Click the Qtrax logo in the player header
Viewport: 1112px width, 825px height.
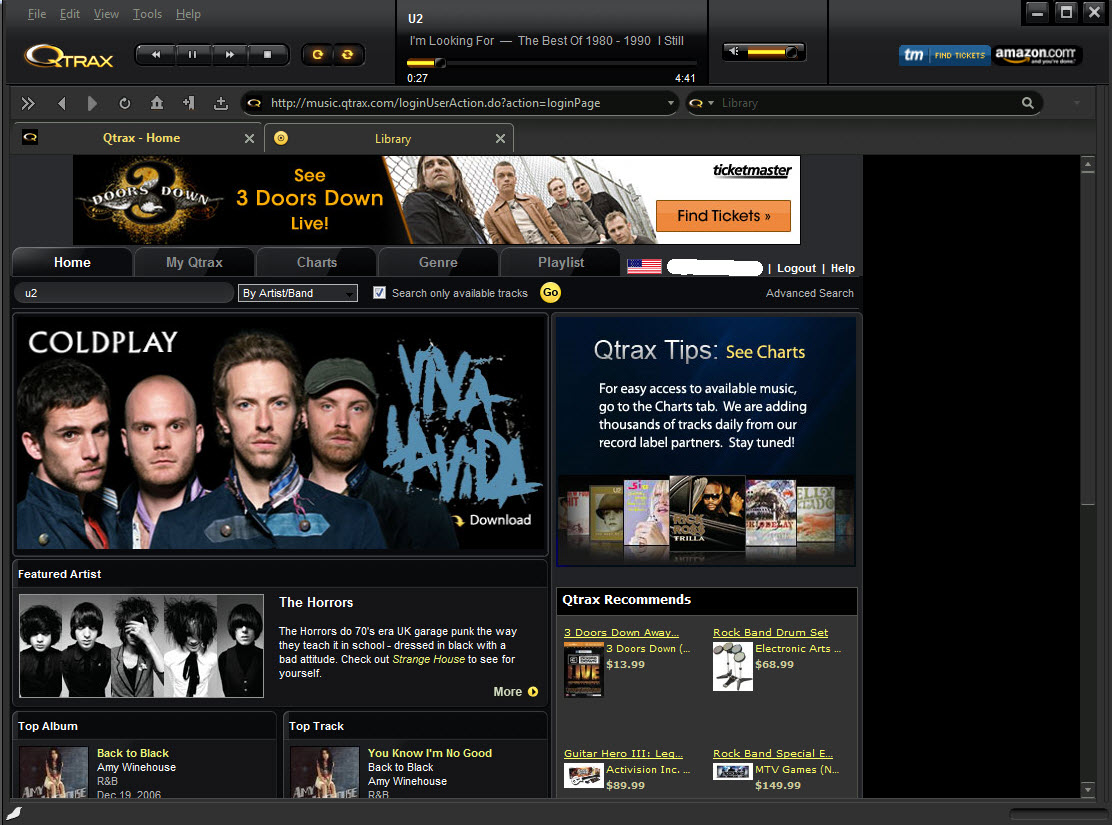click(x=69, y=56)
